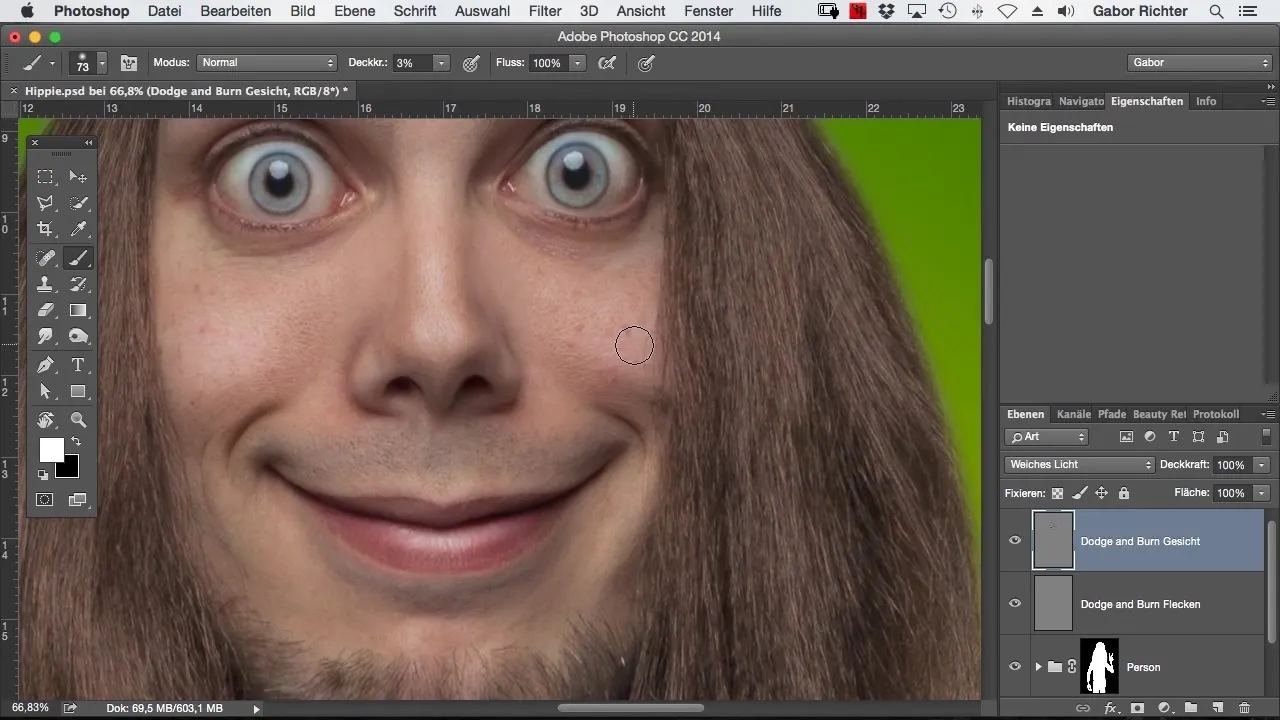Expand the Person layer group

click(1038, 667)
